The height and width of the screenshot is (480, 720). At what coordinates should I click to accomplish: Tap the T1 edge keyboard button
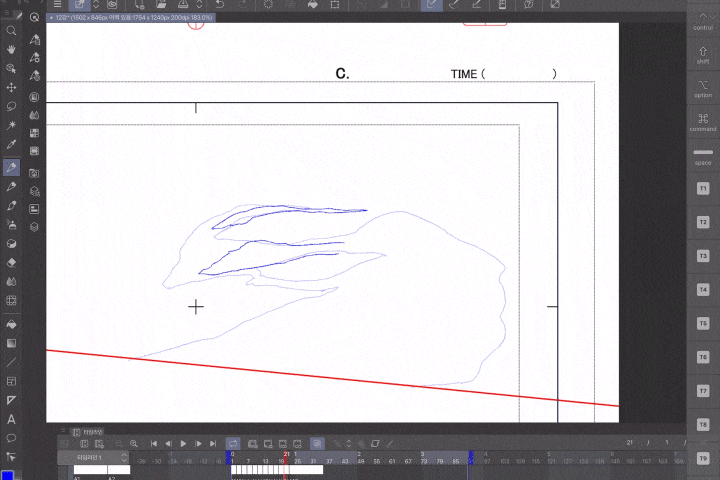click(x=703, y=188)
